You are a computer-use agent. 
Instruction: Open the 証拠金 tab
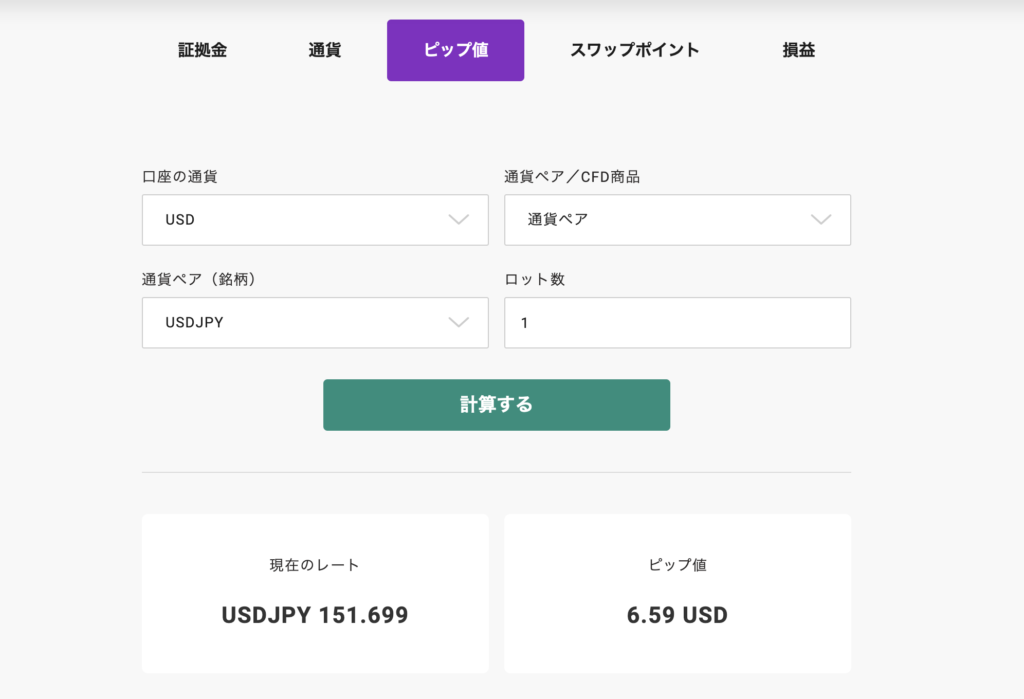point(202,50)
